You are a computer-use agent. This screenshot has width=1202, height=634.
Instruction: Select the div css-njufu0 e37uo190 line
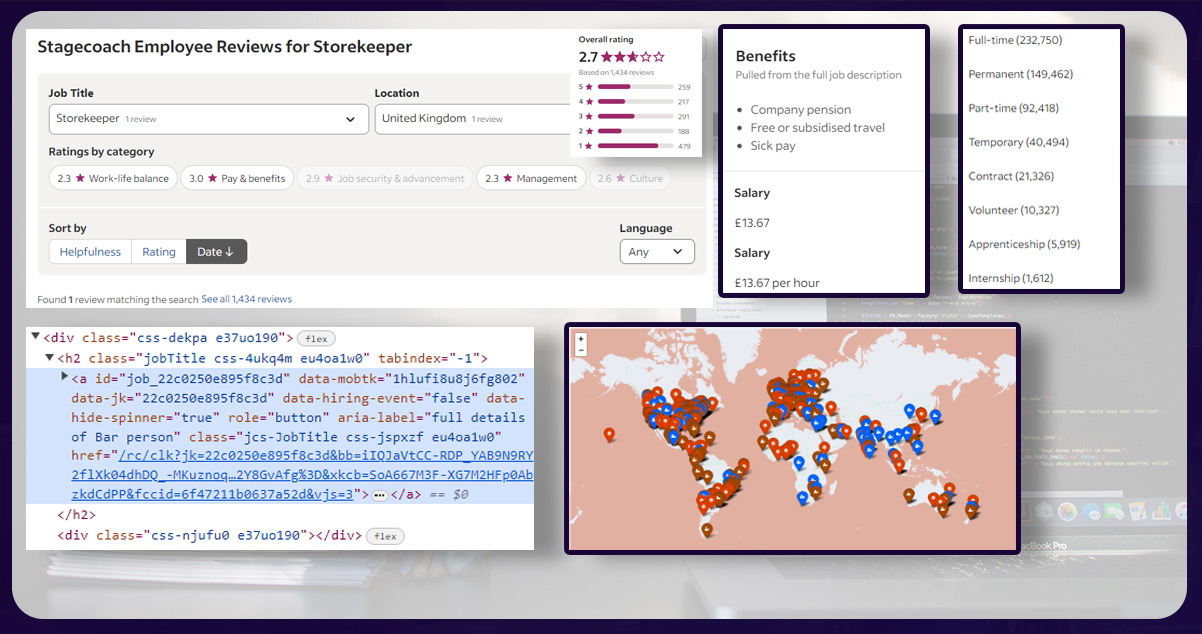(x=209, y=536)
